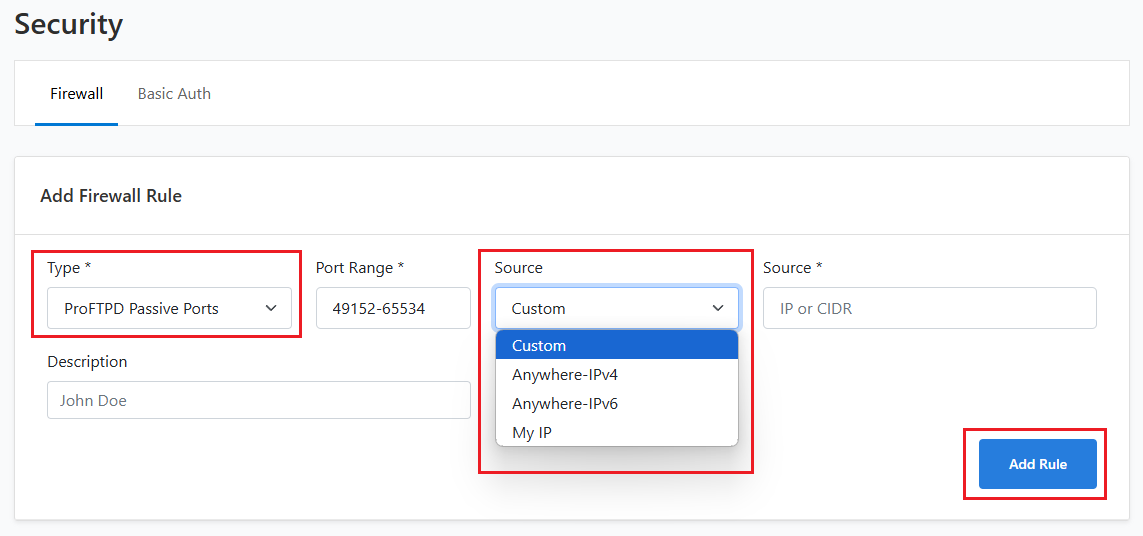Open the Basic Auth tab
This screenshot has height=536, width=1143.
[174, 94]
